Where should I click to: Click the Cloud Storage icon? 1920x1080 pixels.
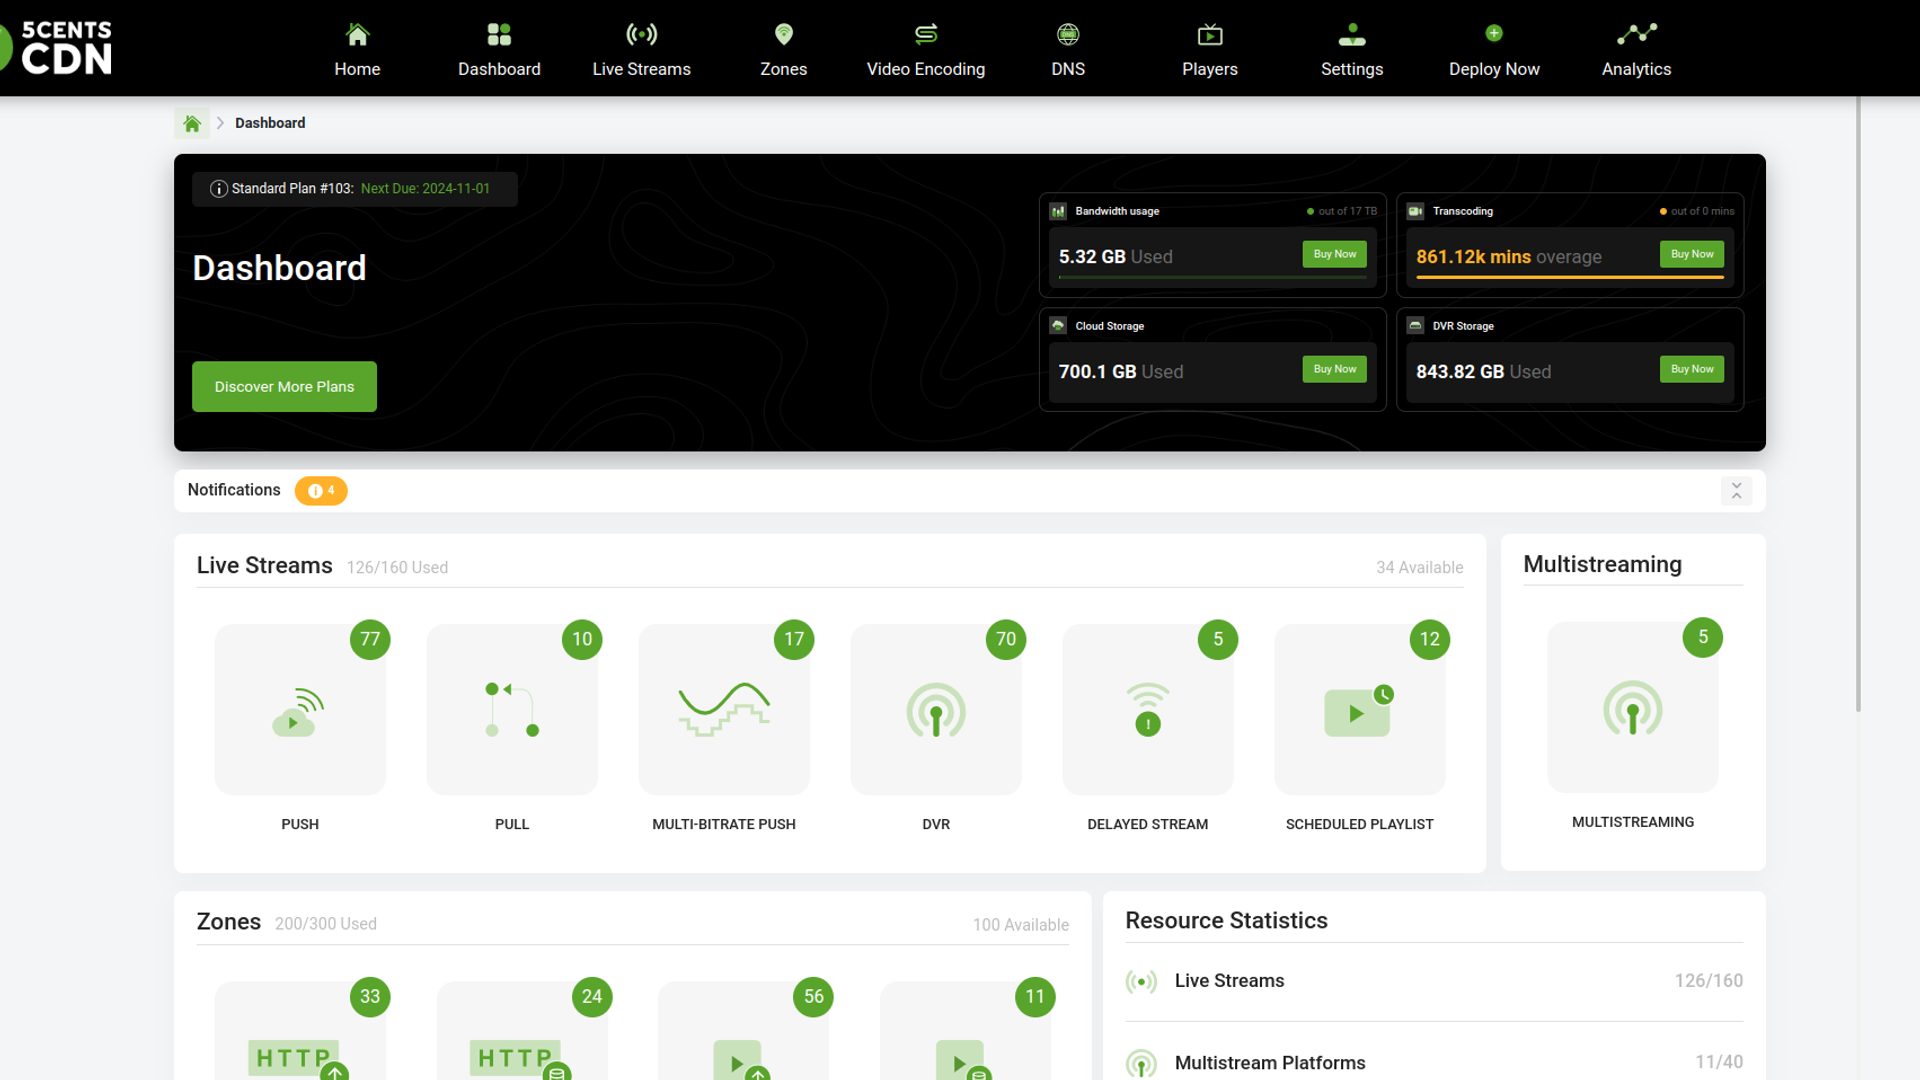coord(1058,326)
